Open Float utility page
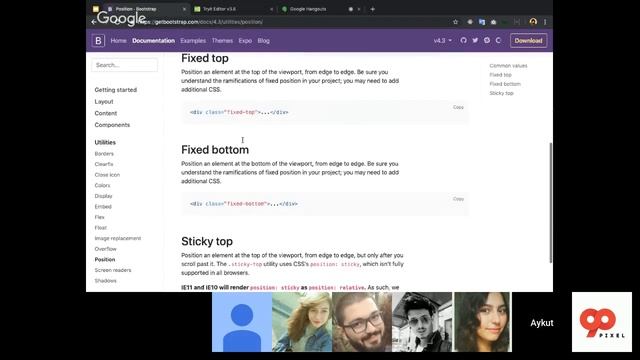The image size is (640, 360). 100,228
